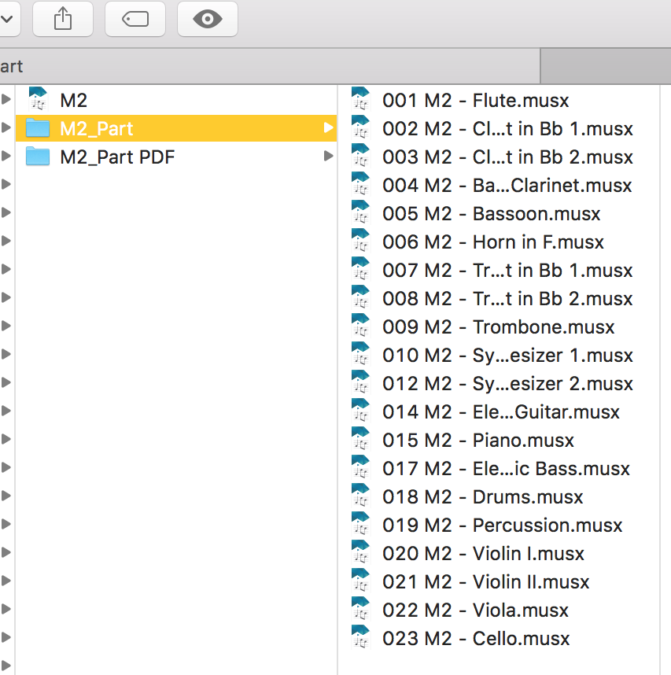
Task: Click the icon of 012 M2 Synthesizer 2 file
Action: [361, 382]
